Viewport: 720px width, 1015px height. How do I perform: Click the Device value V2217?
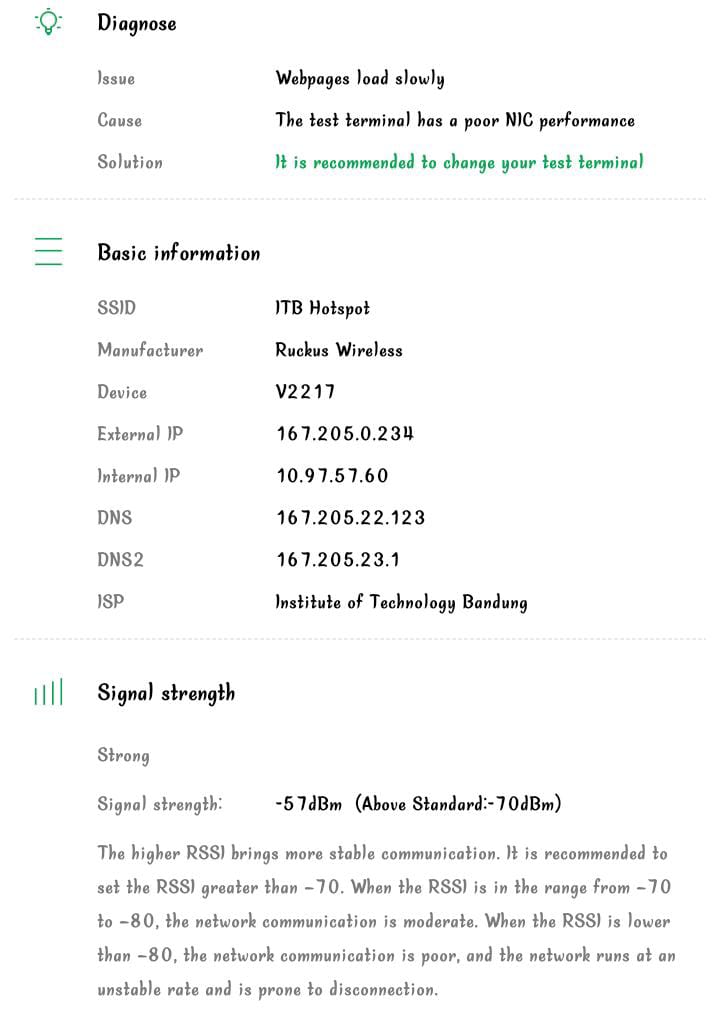[x=305, y=392]
